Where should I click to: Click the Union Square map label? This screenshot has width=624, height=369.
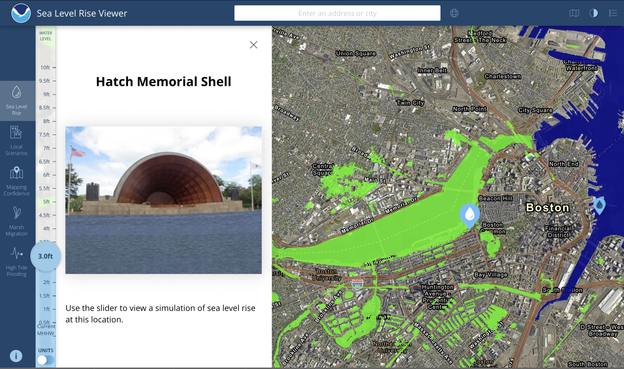click(355, 53)
